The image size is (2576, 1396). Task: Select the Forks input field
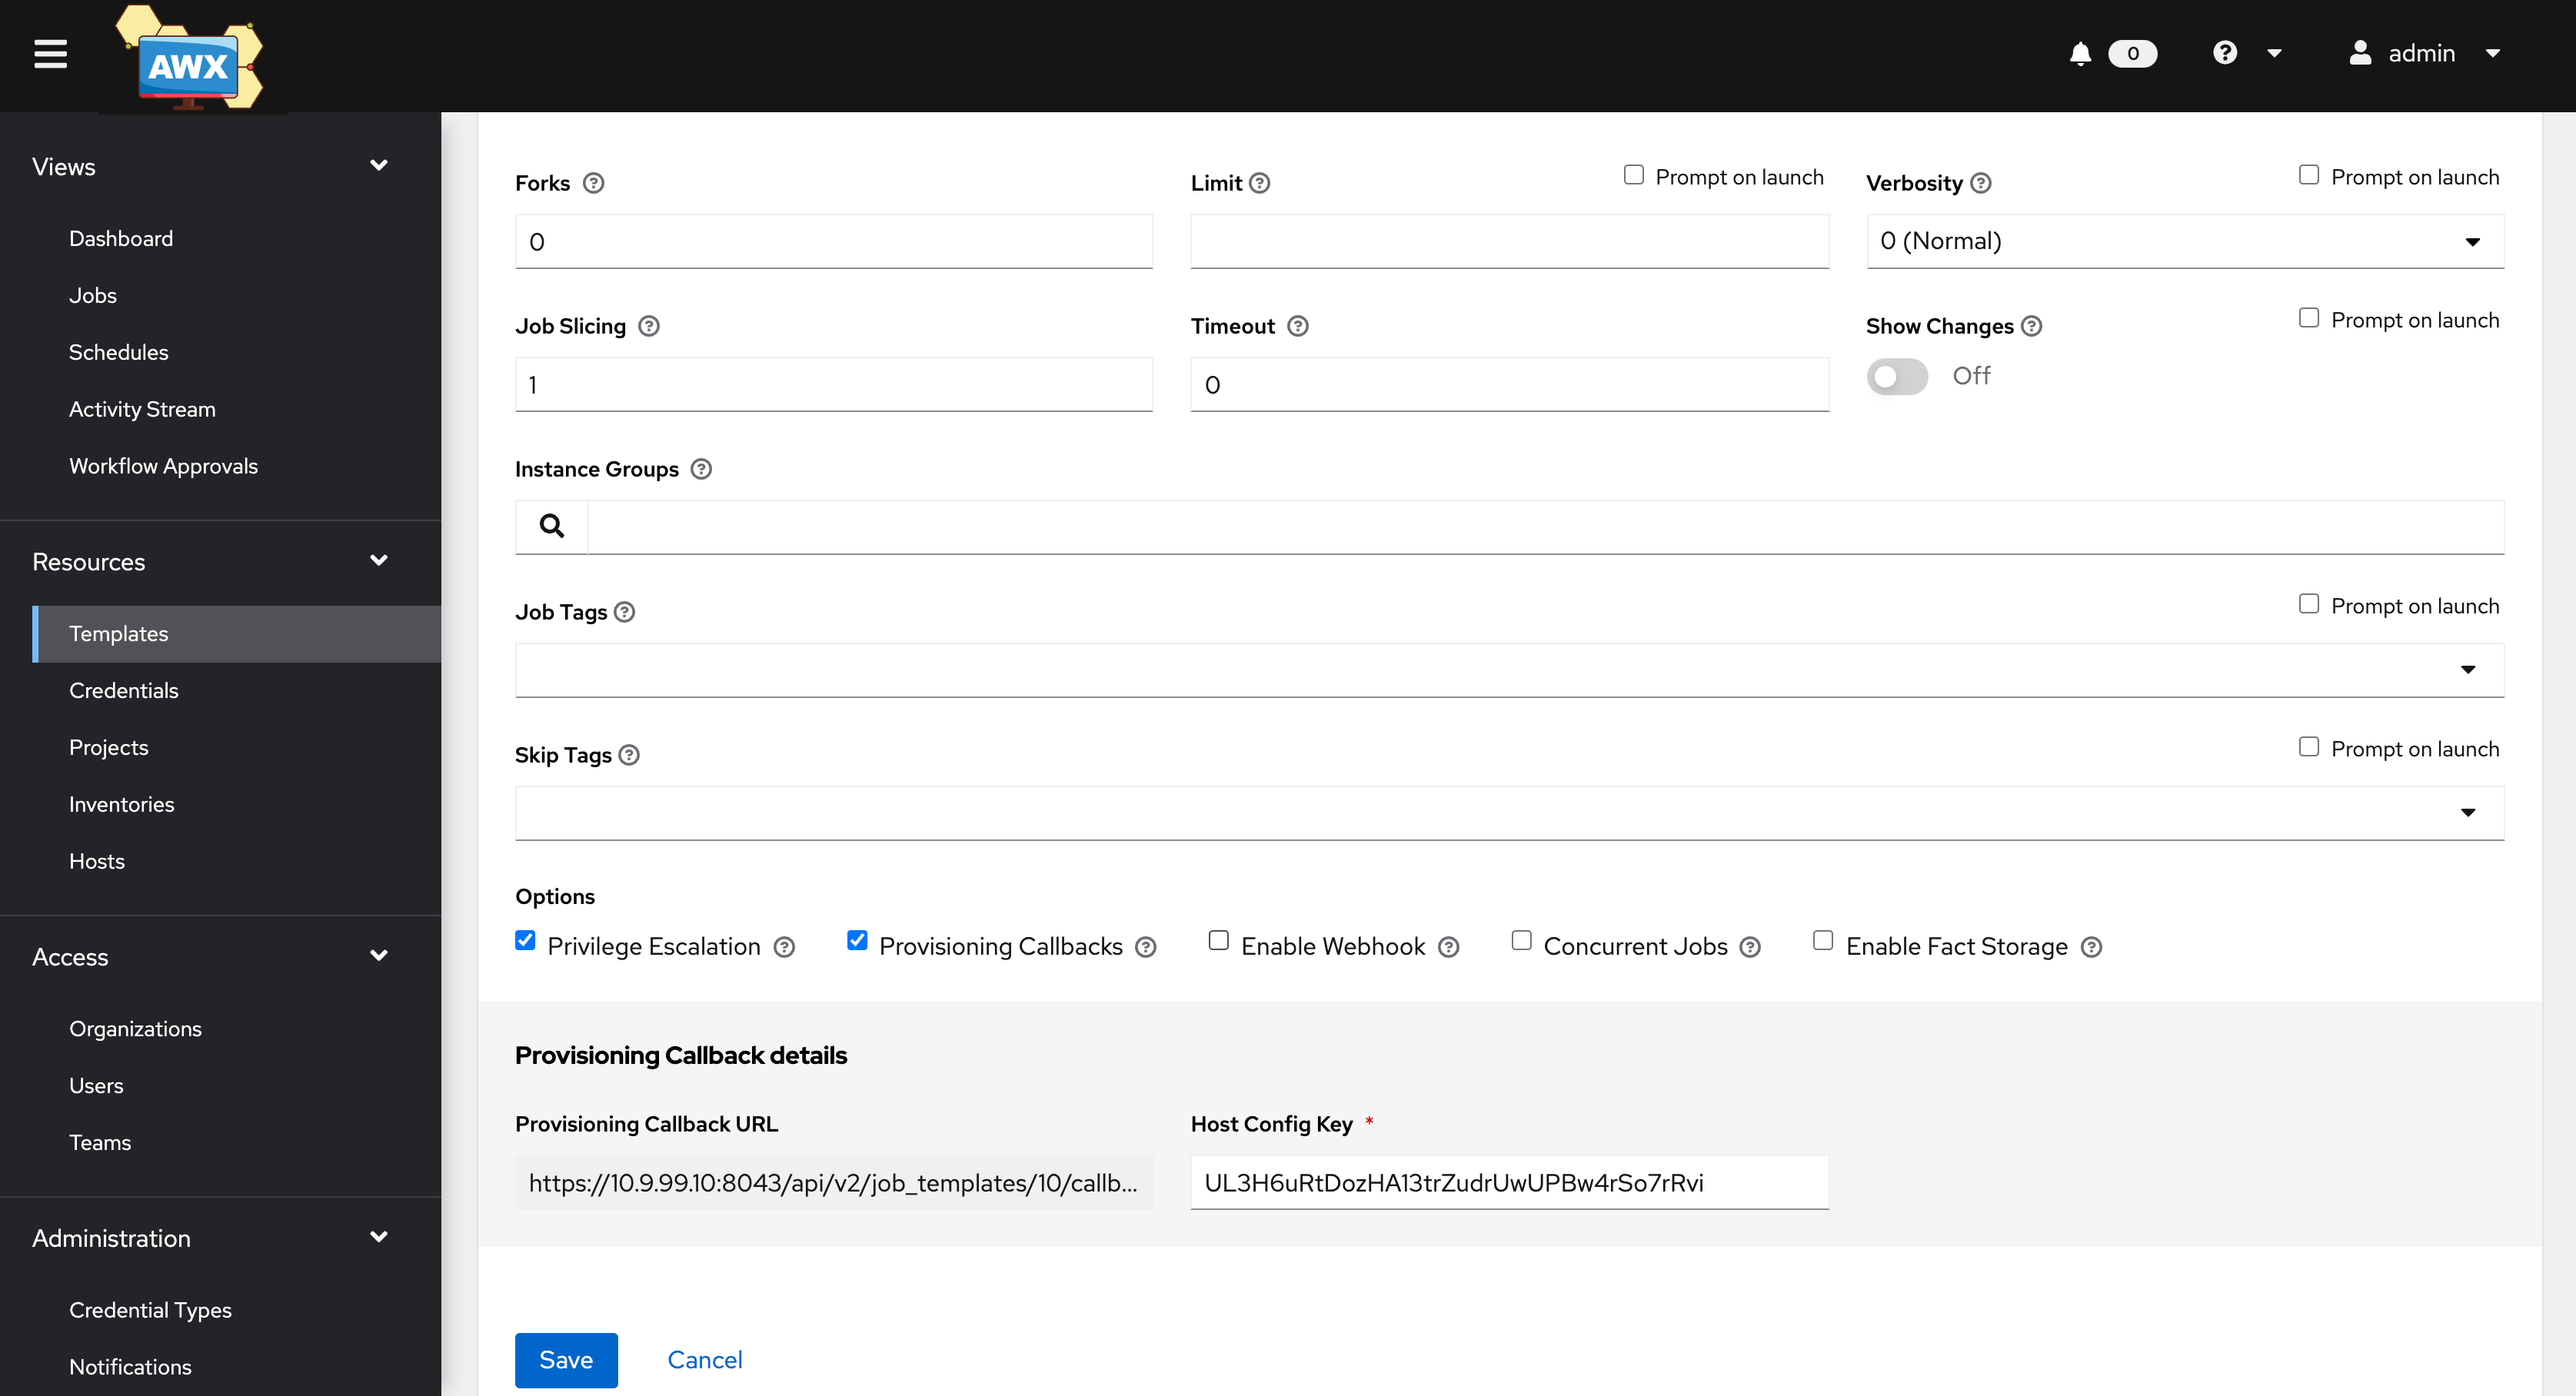pos(832,241)
